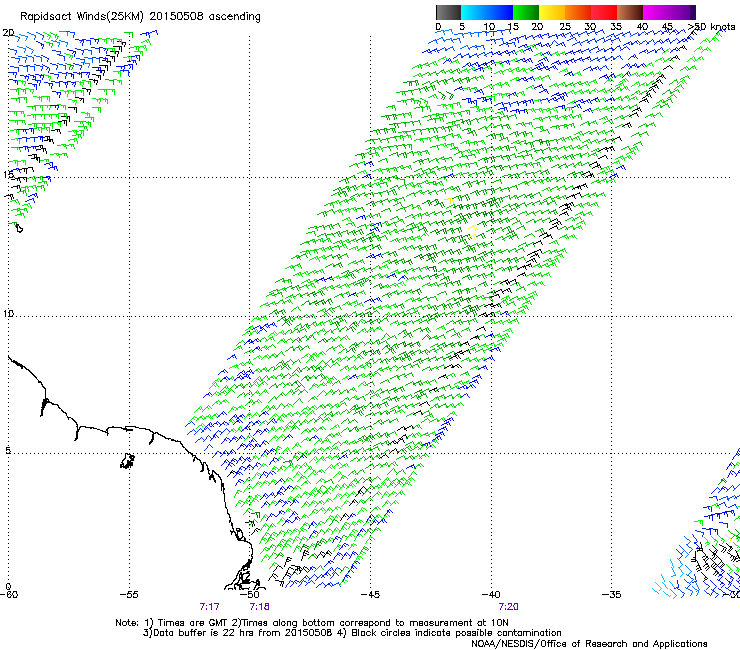740x650 pixels.
Task: Click longitude label "-45" on bottom axis
Action: point(370,594)
